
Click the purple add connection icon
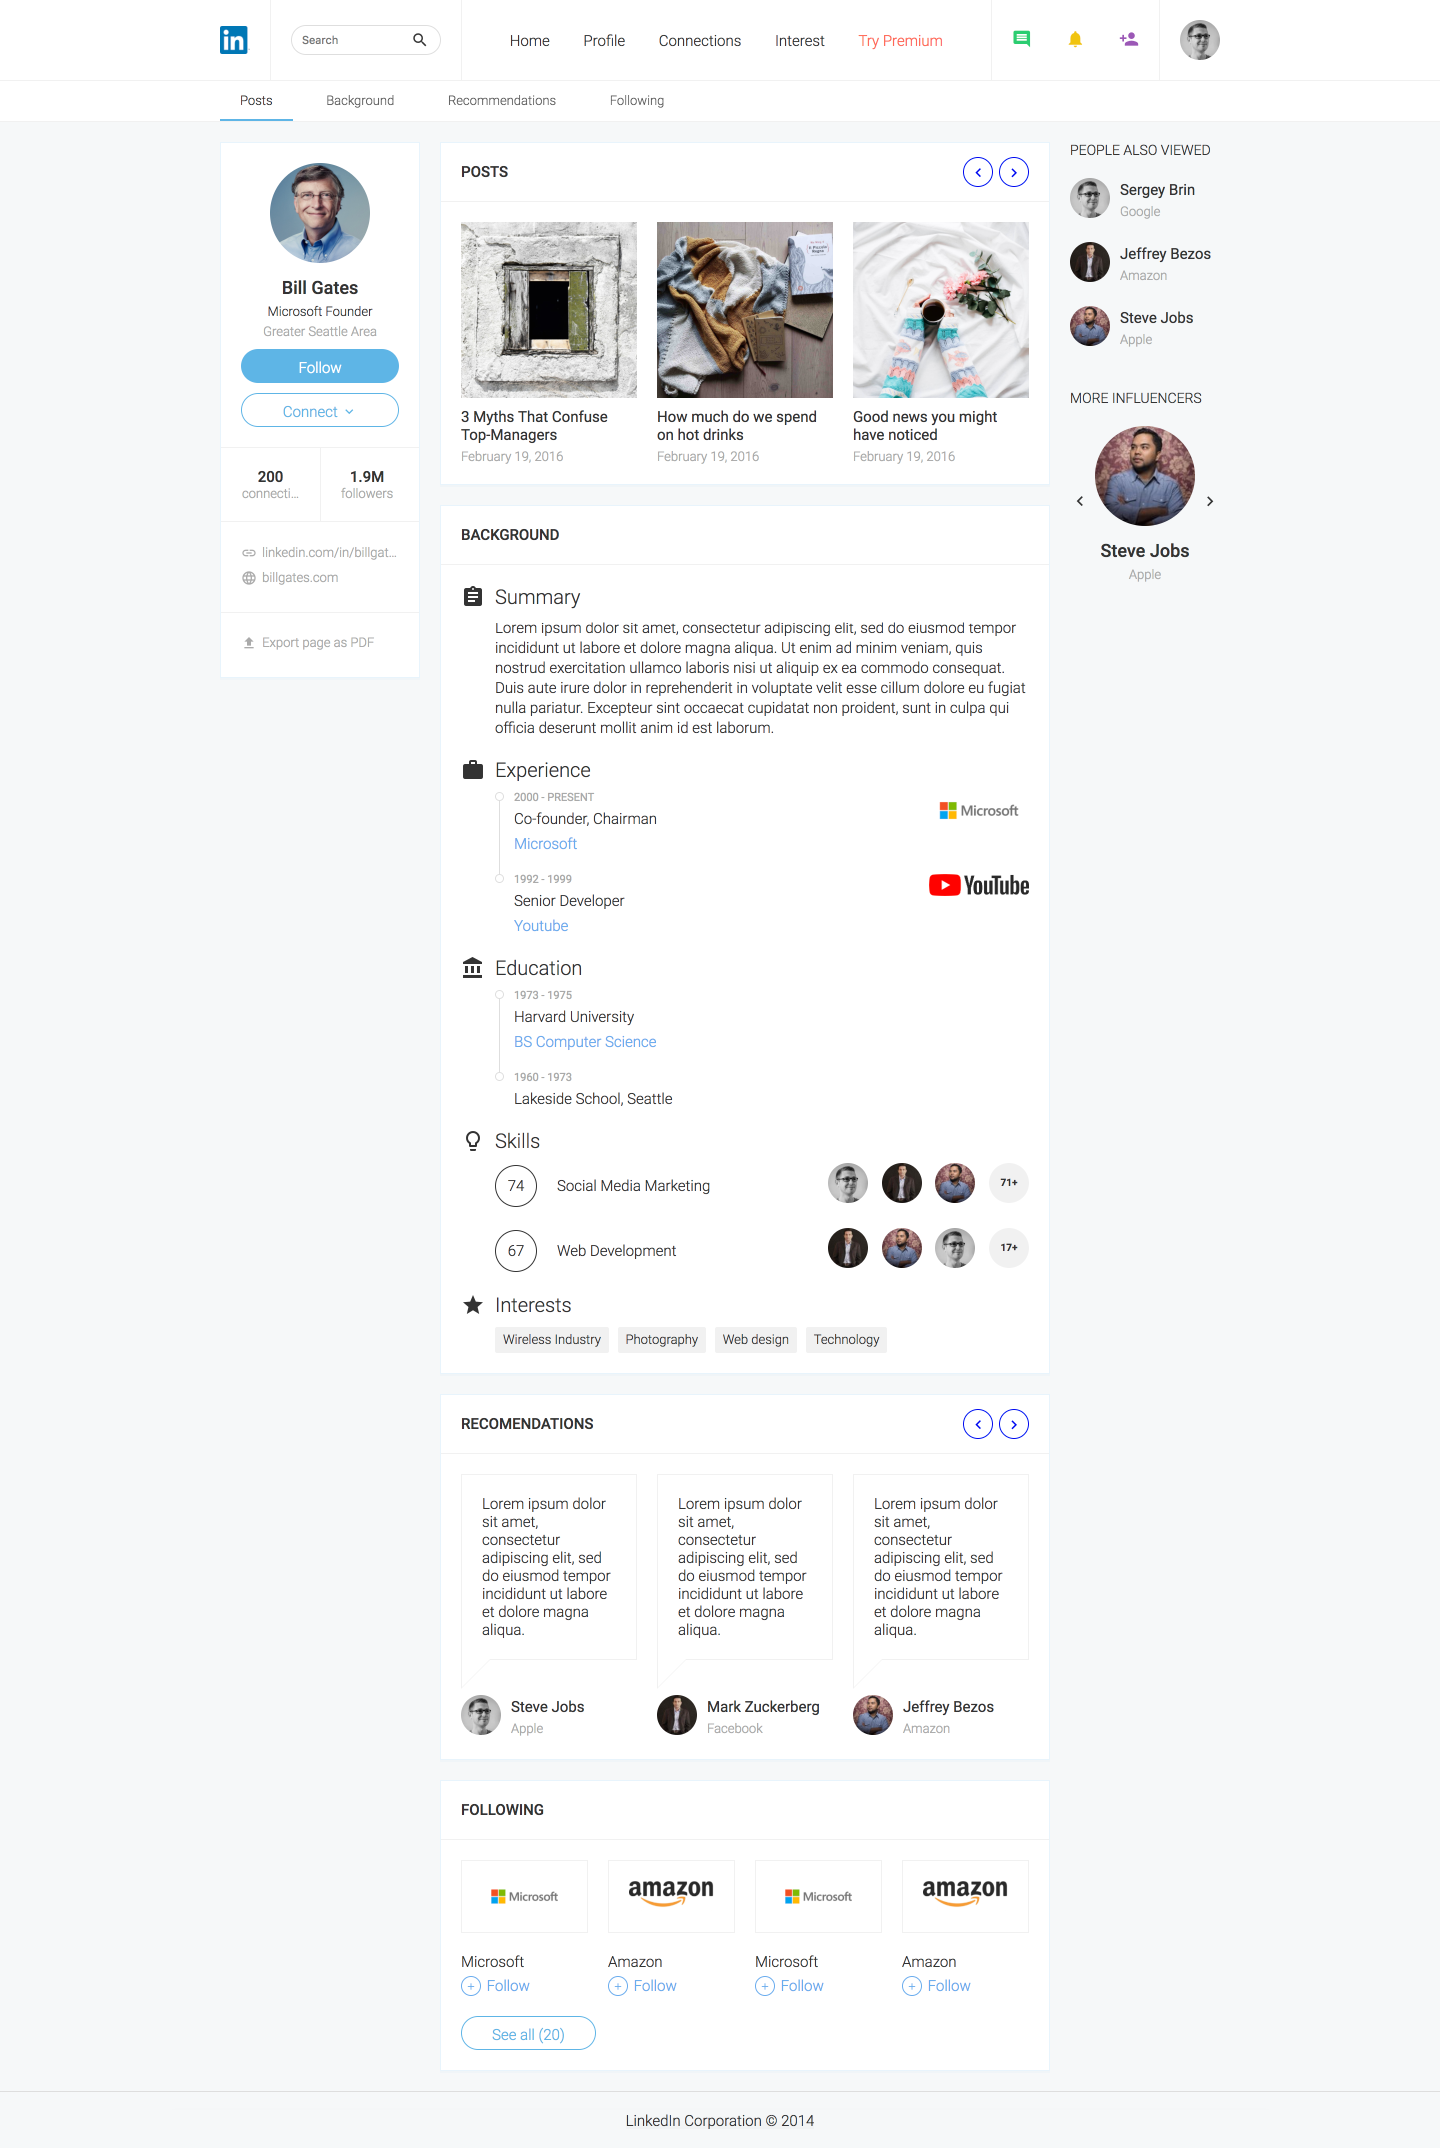point(1129,39)
